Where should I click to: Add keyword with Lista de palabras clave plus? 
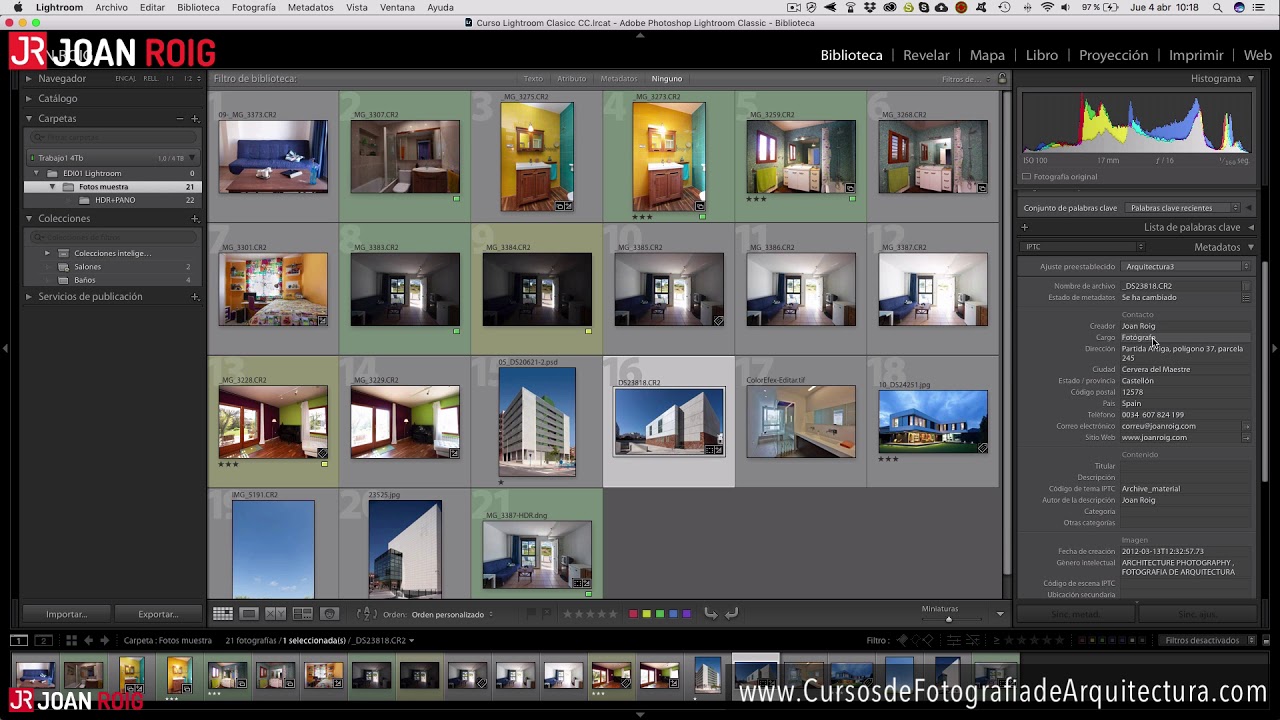(1024, 227)
